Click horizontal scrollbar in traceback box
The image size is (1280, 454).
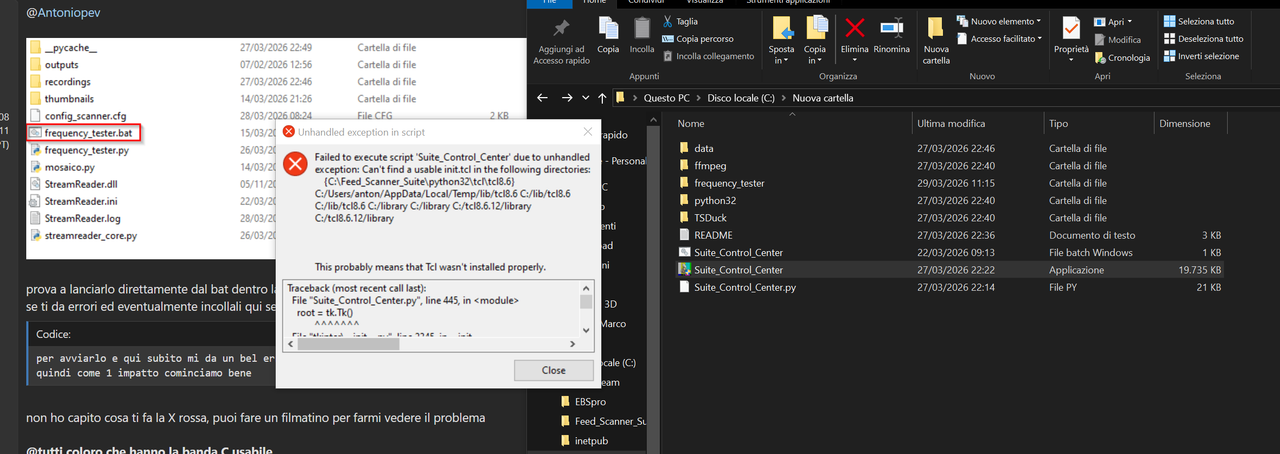click(x=432, y=344)
